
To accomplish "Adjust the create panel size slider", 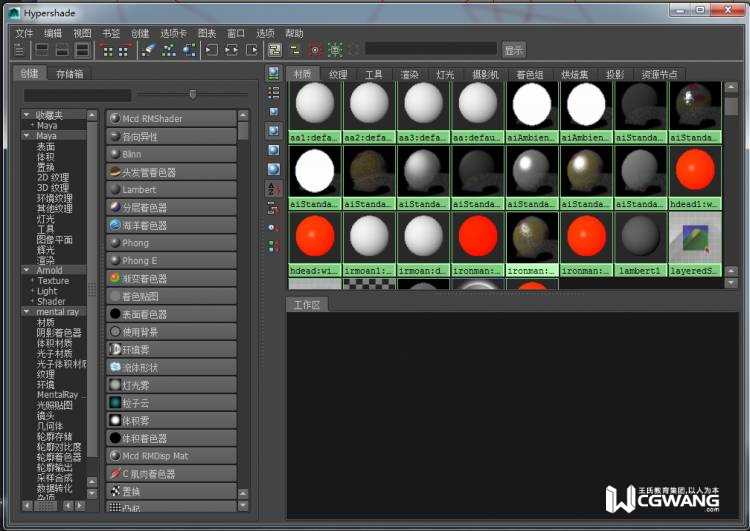I will [x=193, y=94].
